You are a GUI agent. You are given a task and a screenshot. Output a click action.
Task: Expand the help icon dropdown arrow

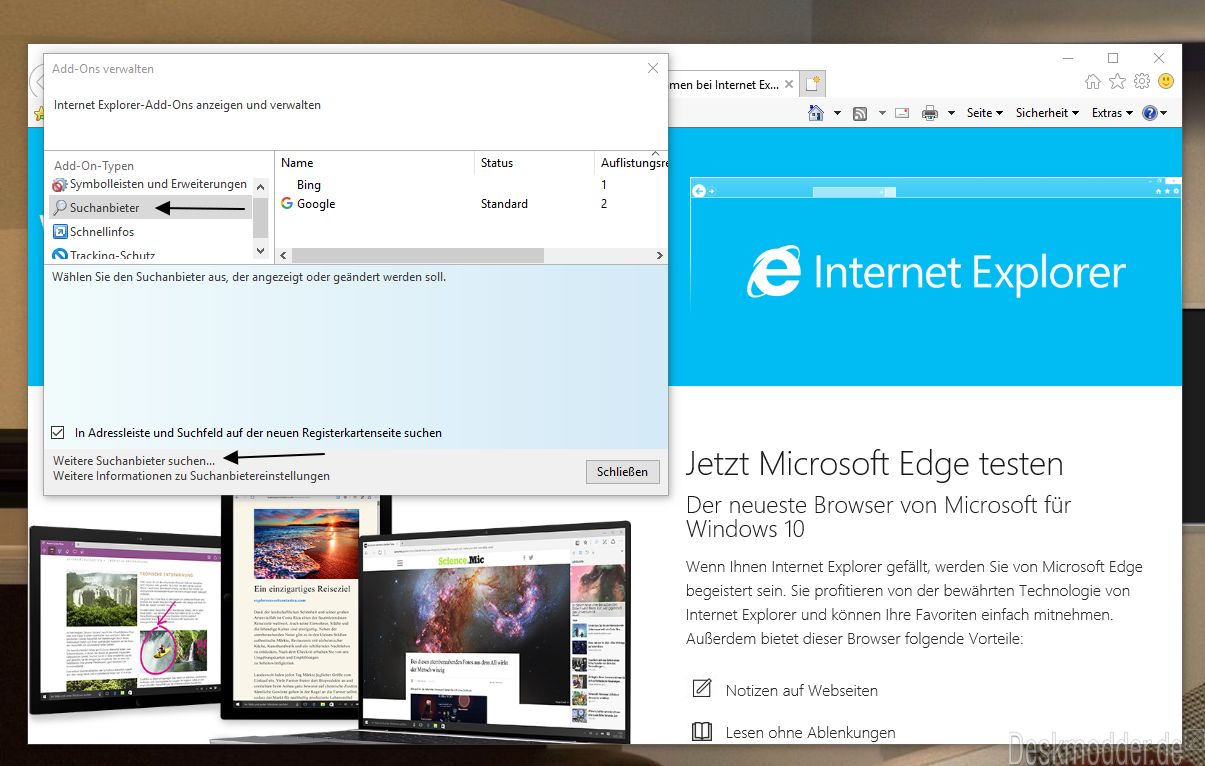[x=1164, y=113]
